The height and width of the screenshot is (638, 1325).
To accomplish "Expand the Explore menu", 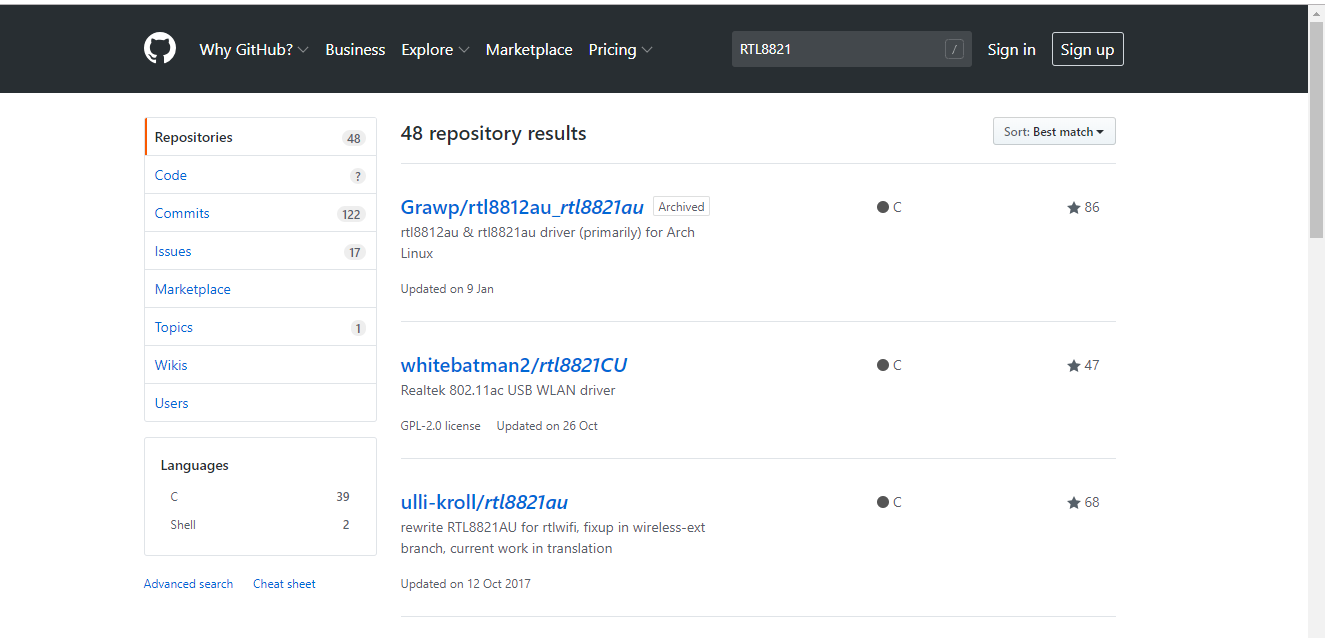I will pos(435,49).
